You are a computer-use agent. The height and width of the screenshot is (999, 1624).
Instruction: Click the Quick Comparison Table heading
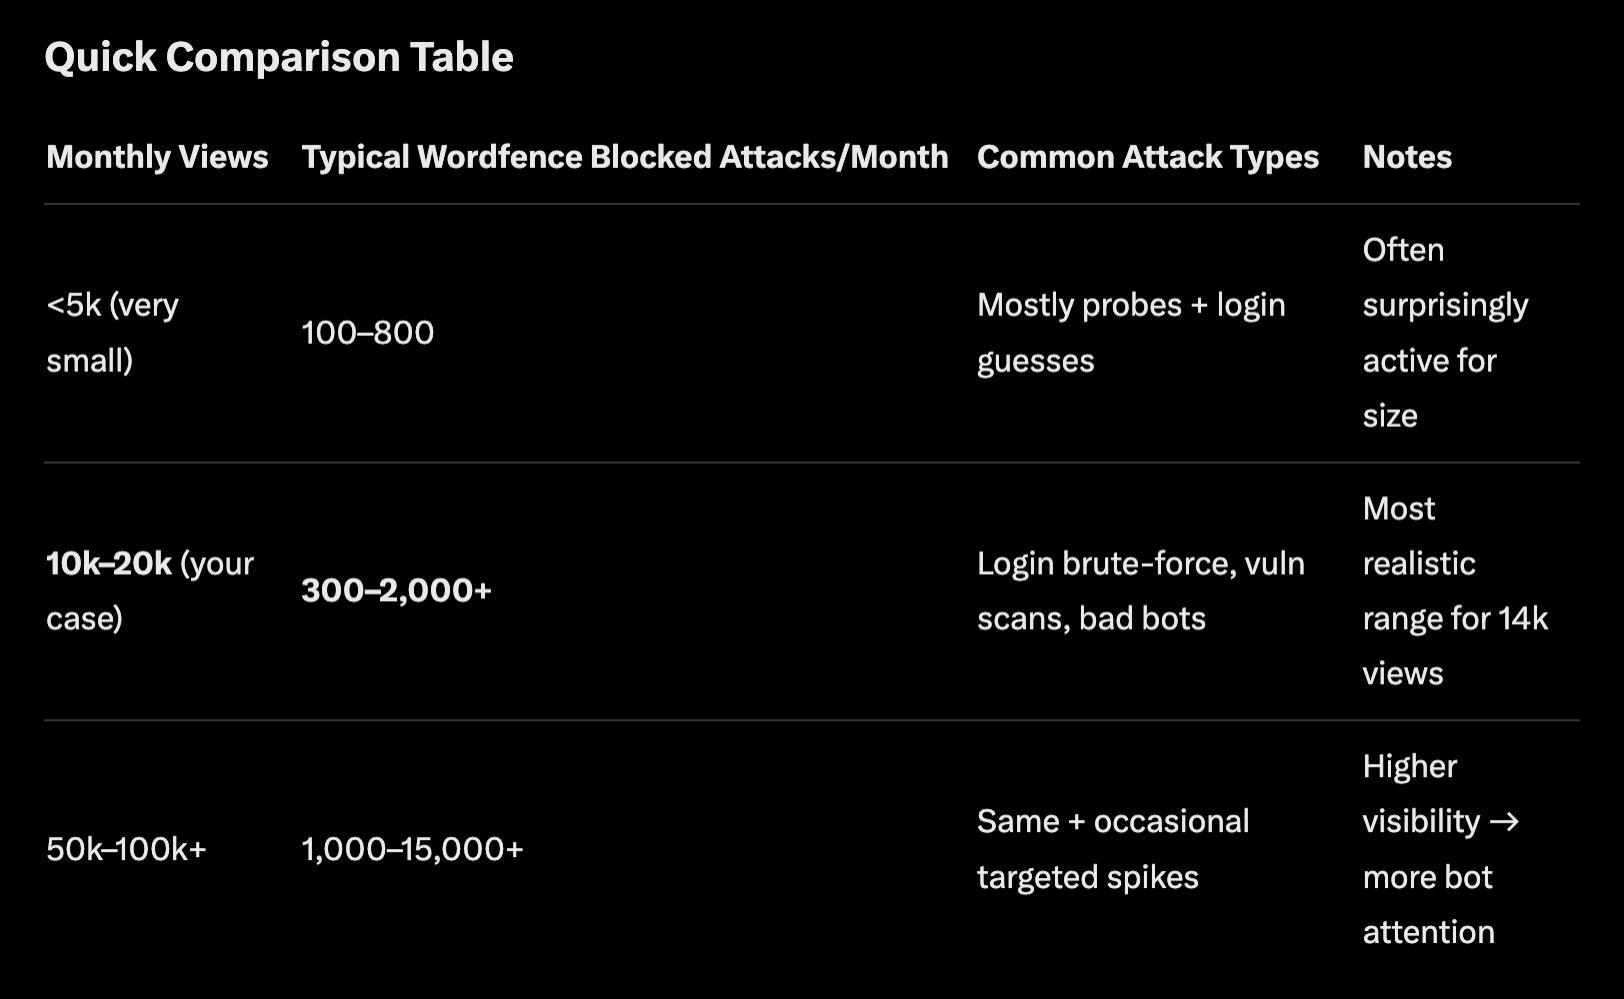click(279, 57)
